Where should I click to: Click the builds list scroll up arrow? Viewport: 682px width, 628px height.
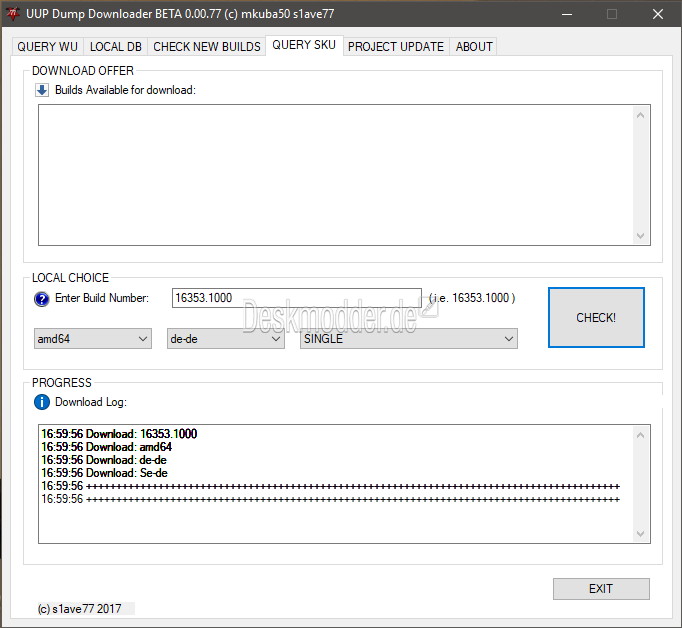(x=640, y=115)
